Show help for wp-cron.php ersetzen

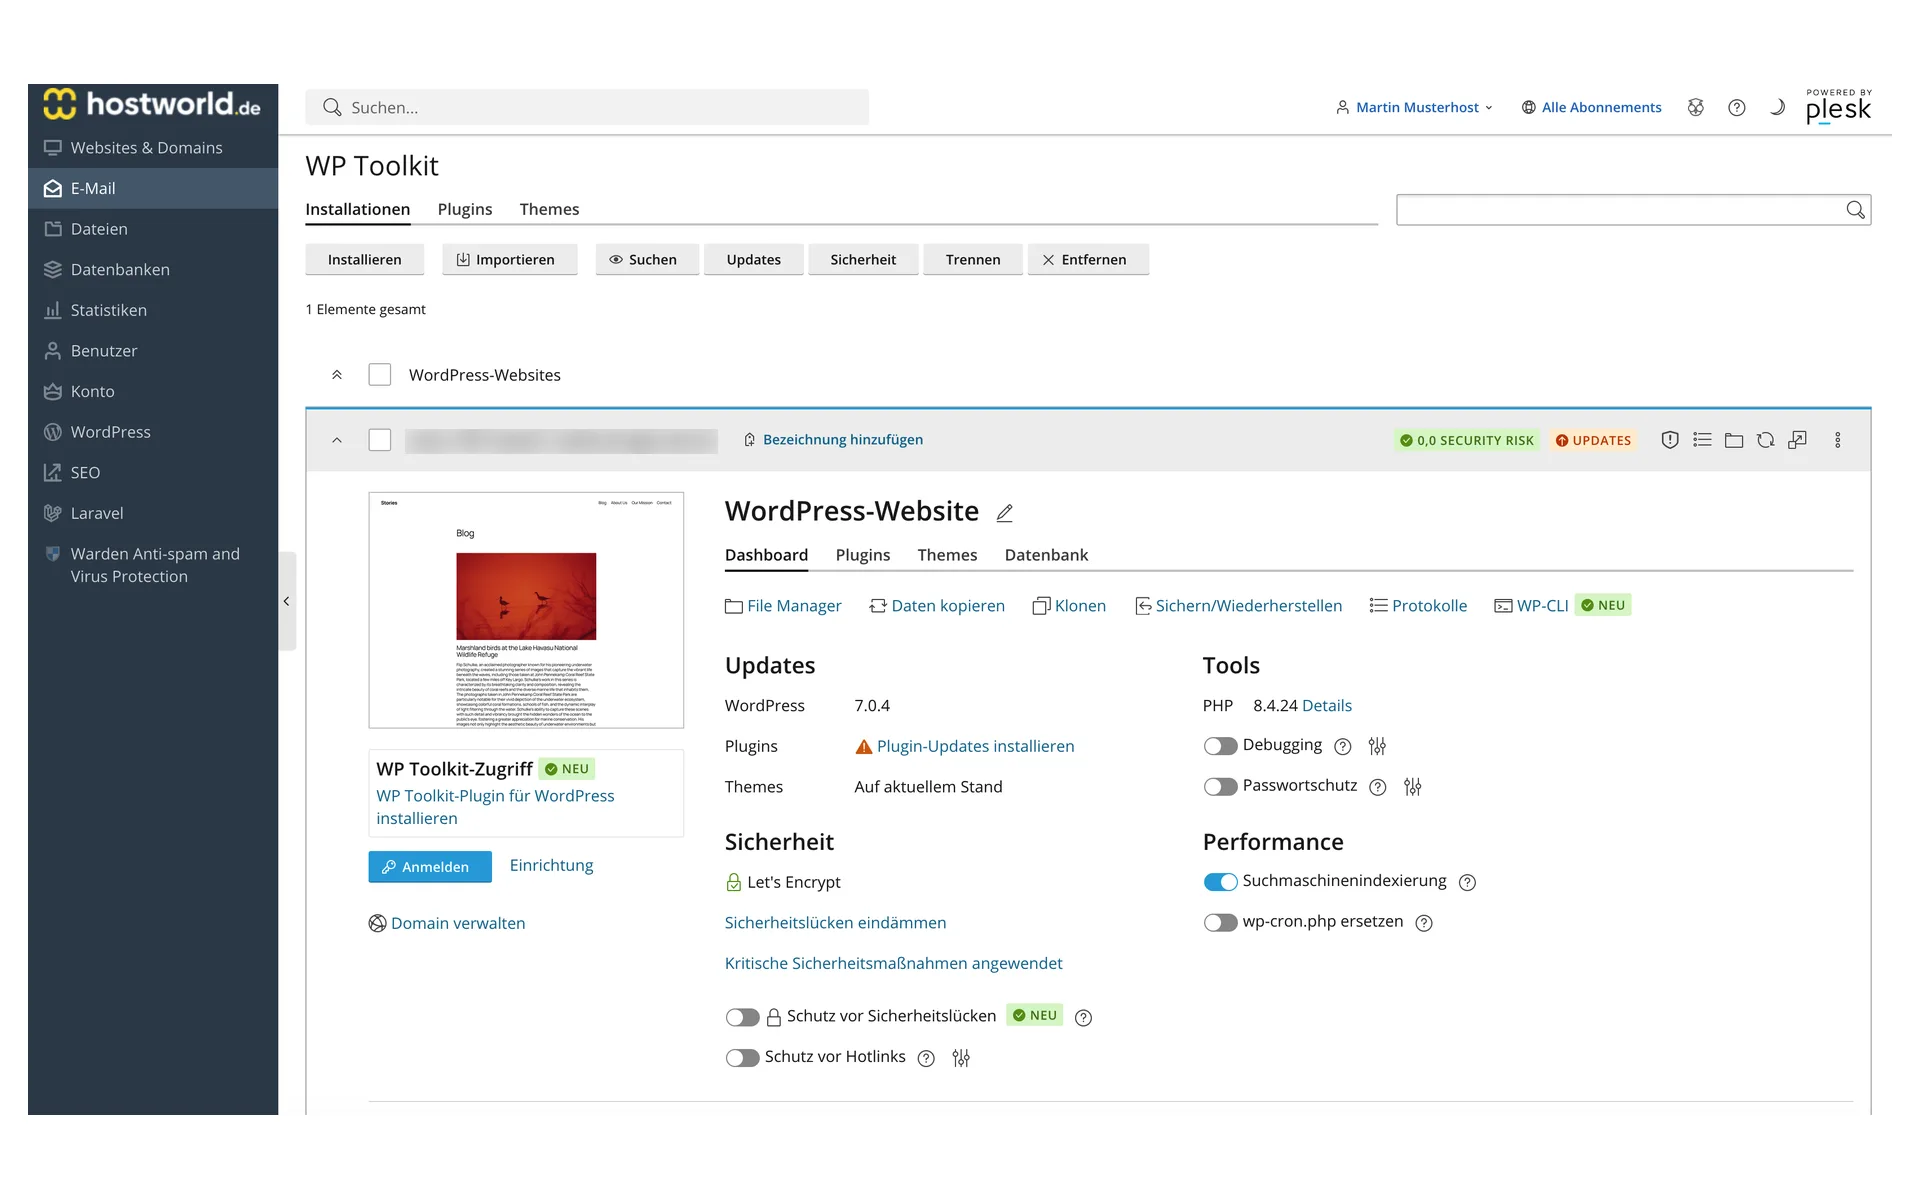coord(1424,923)
